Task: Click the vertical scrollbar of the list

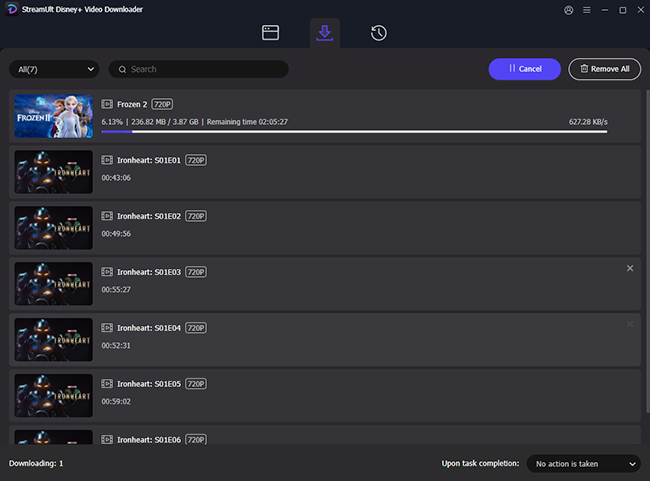Action: pos(648,251)
